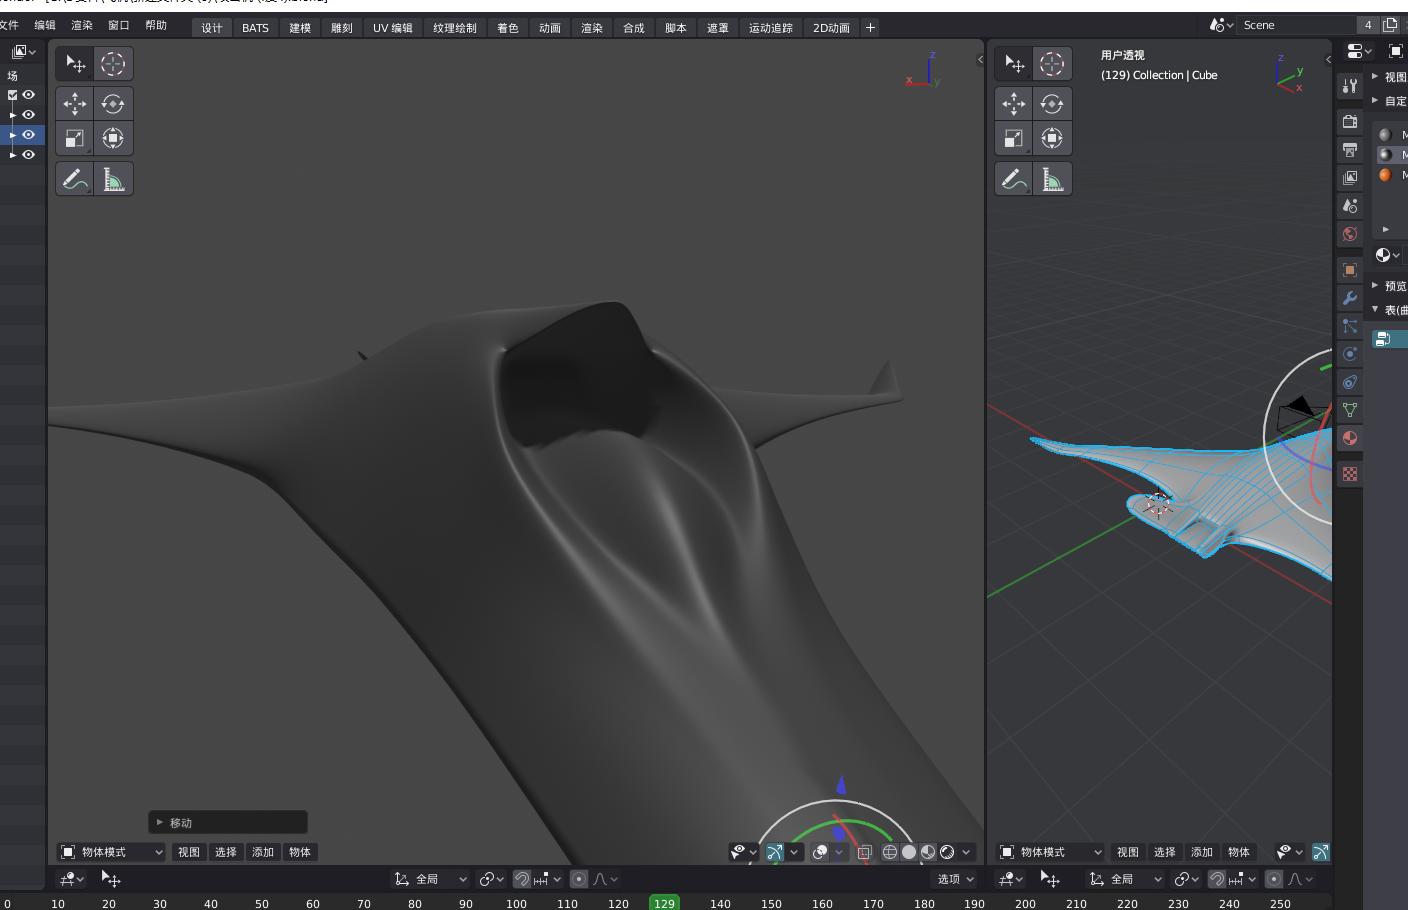Select the Move tool in left viewport
The width and height of the screenshot is (1408, 910).
click(75, 103)
